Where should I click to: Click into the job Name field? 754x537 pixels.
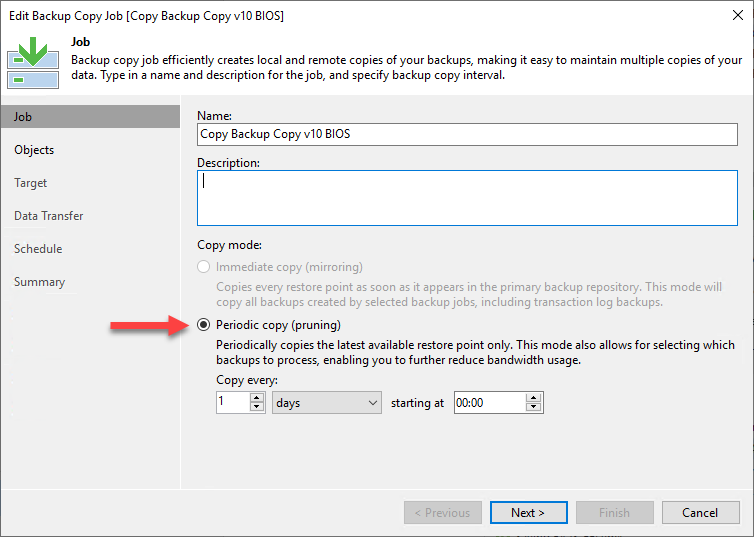pyautogui.click(x=467, y=134)
